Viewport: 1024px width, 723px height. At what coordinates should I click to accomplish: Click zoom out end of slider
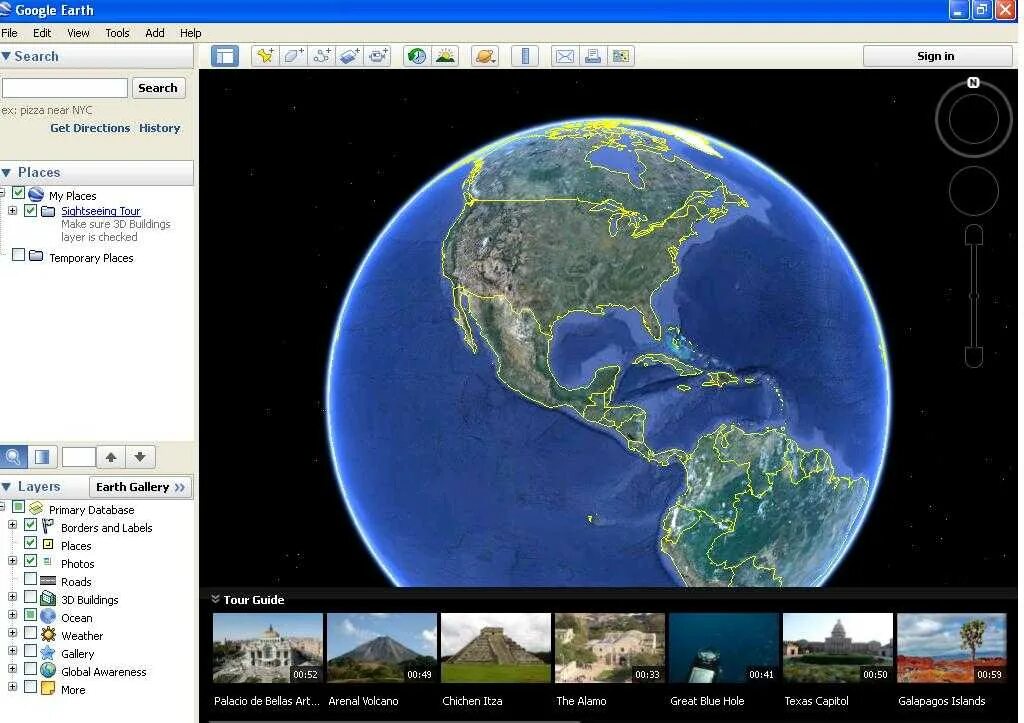(974, 357)
